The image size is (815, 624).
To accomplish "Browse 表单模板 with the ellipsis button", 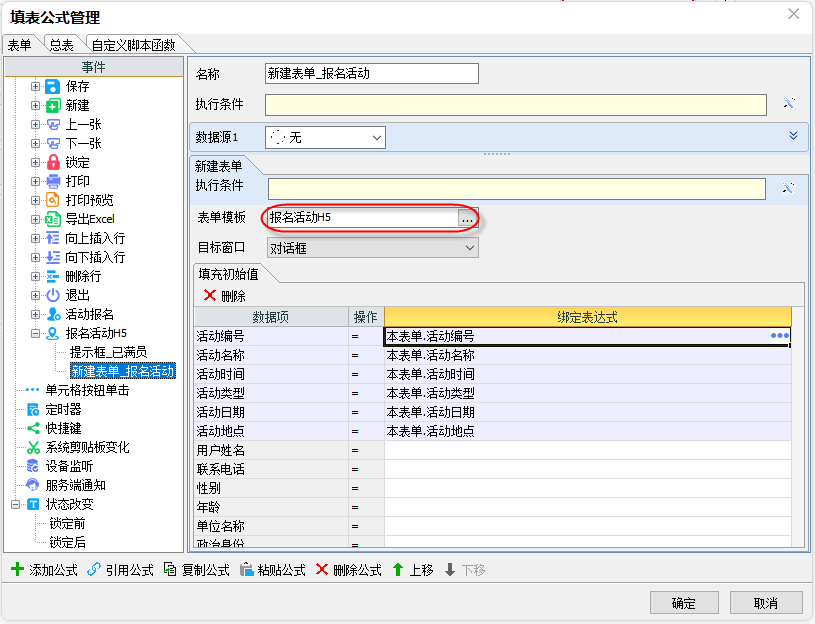I will click(467, 218).
